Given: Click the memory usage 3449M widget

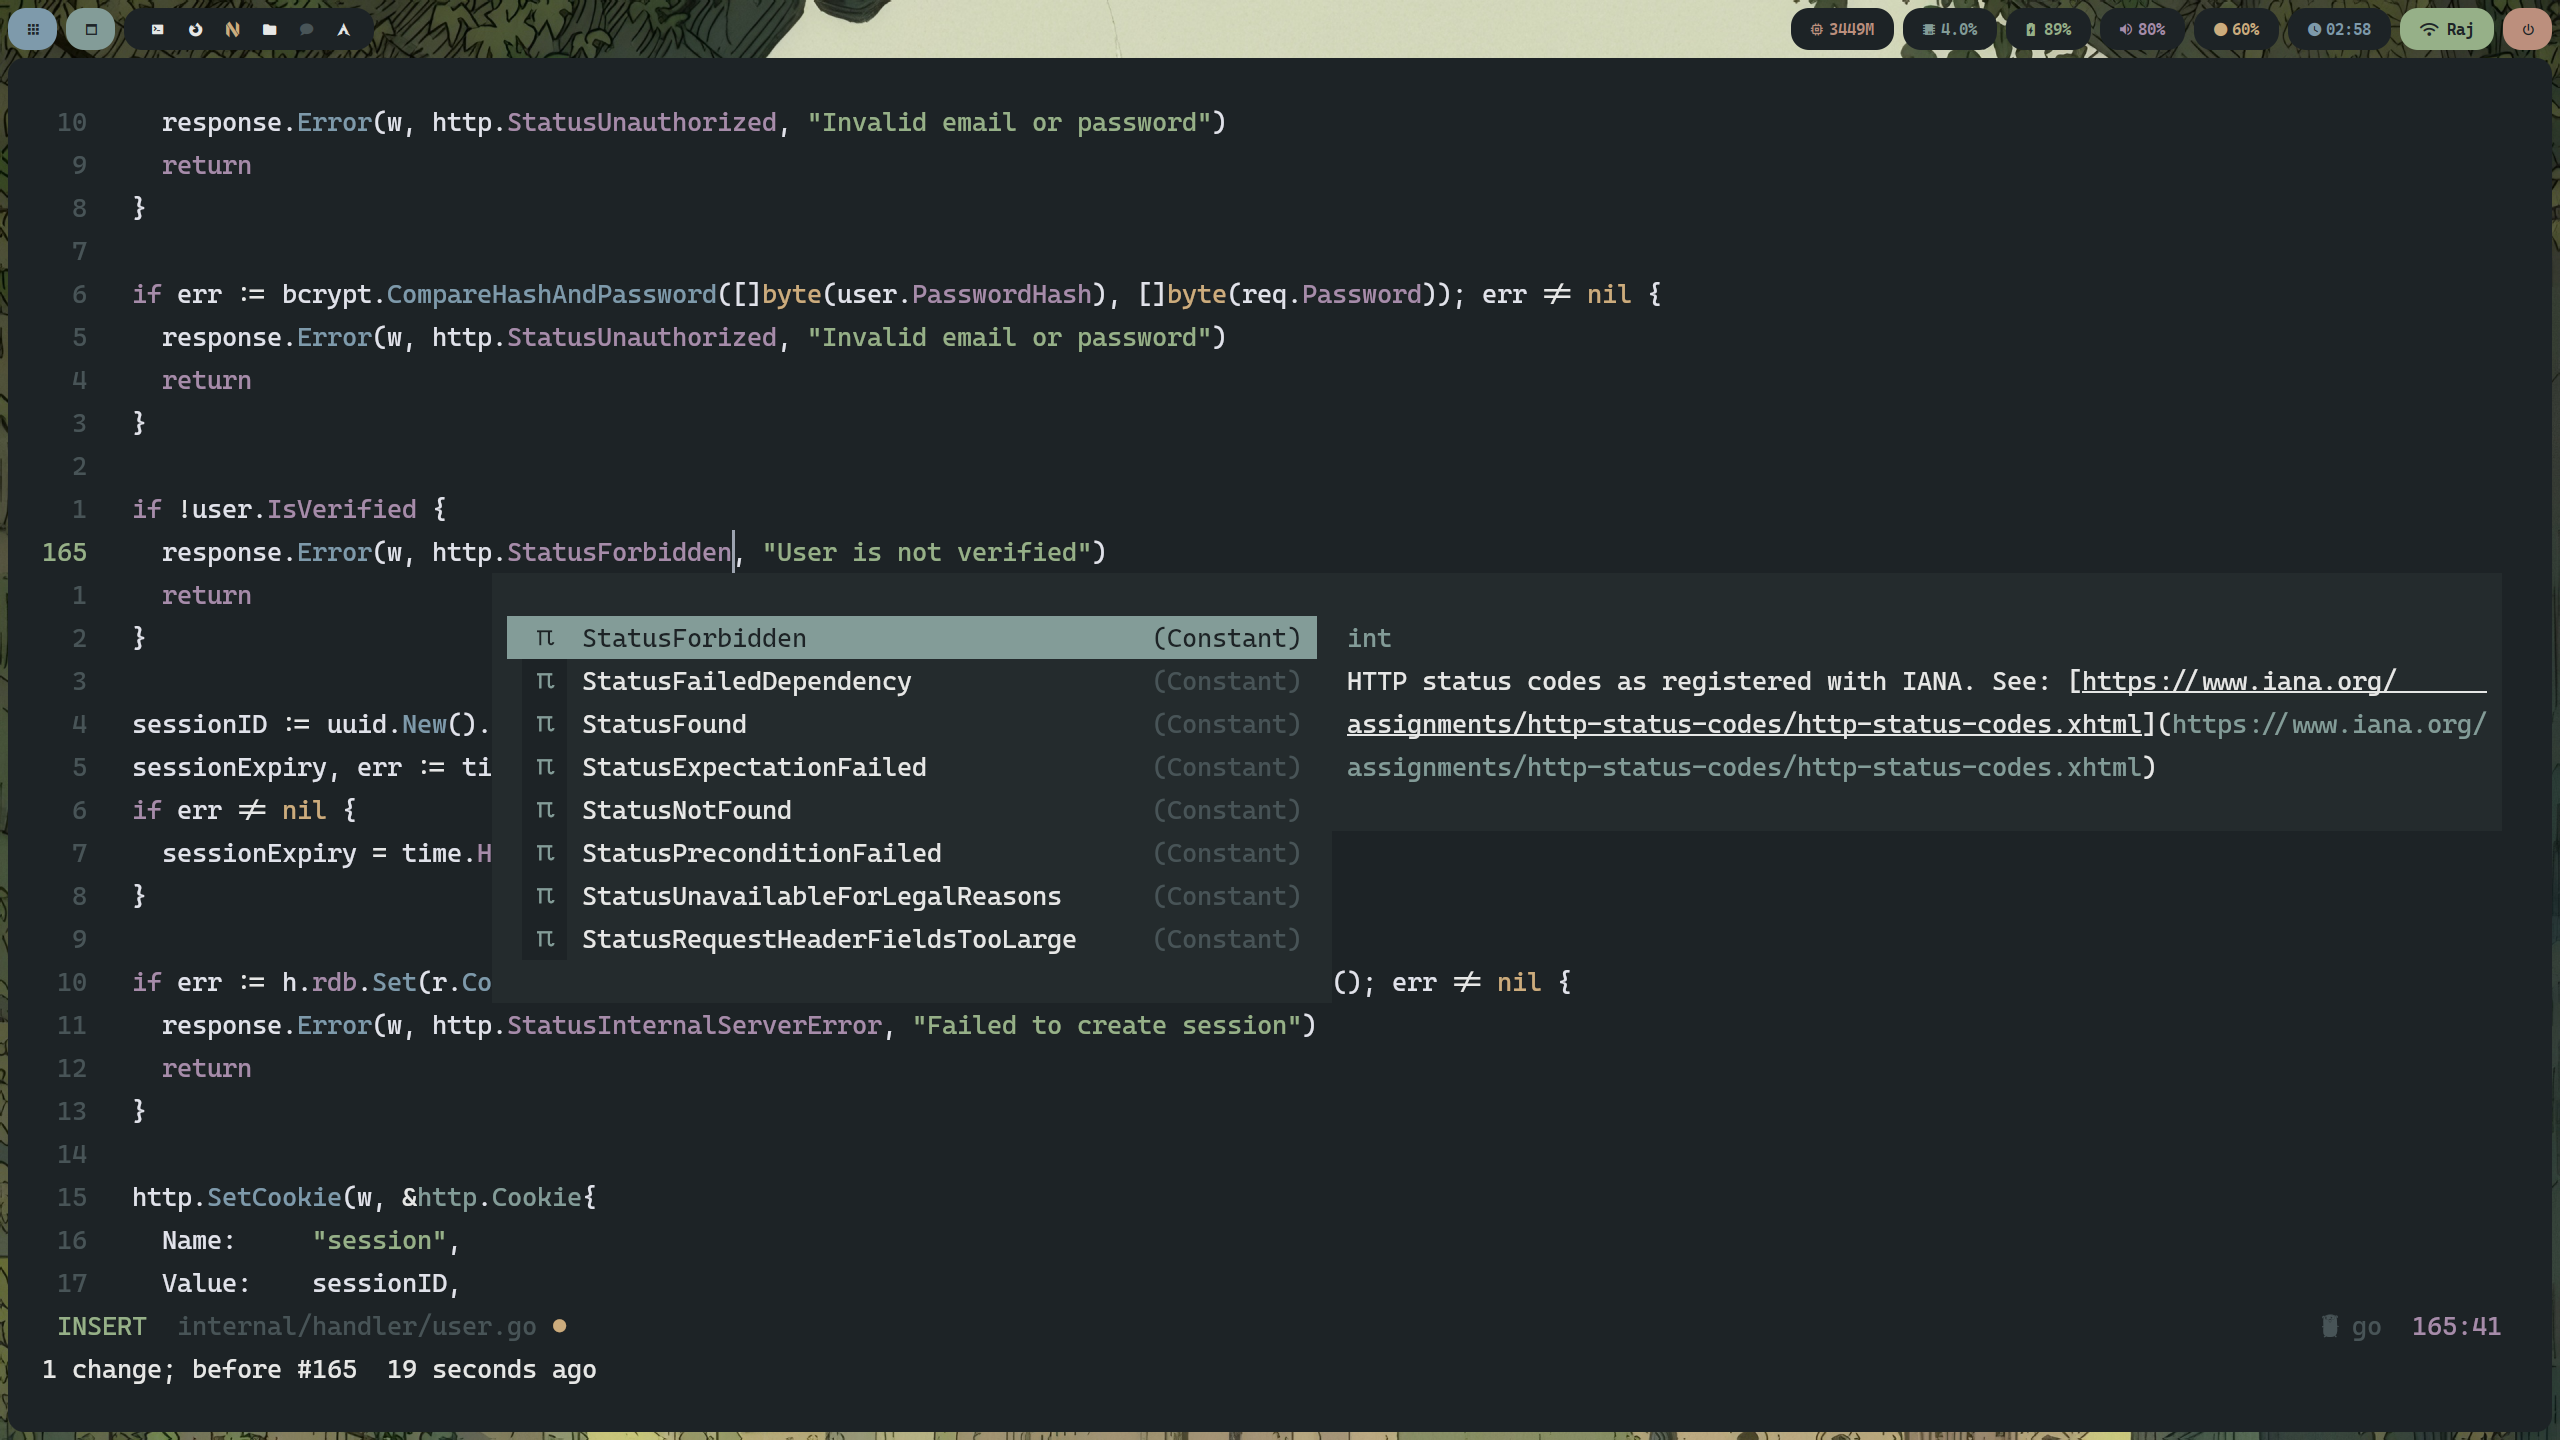Looking at the screenshot, I should point(1842,30).
